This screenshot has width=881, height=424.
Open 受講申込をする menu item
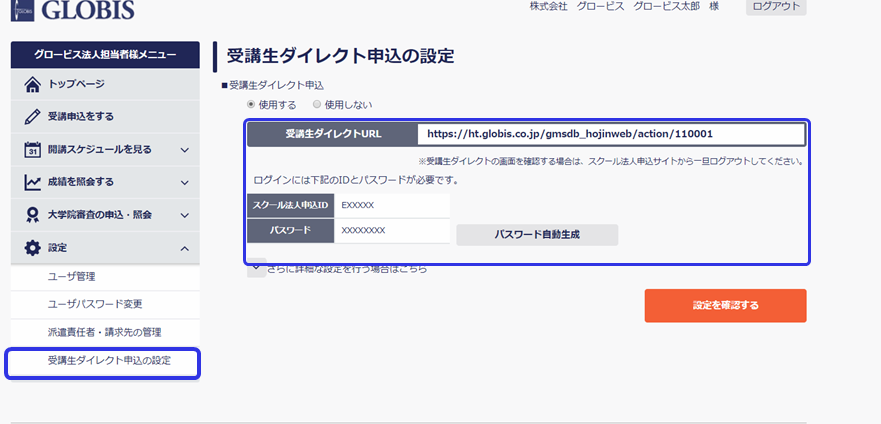click(x=105, y=117)
